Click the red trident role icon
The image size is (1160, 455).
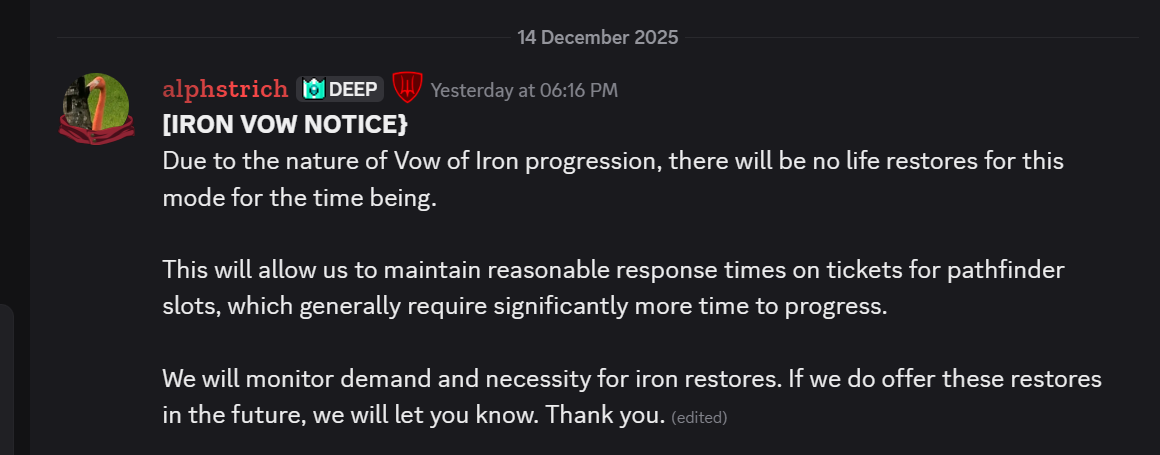tap(406, 89)
